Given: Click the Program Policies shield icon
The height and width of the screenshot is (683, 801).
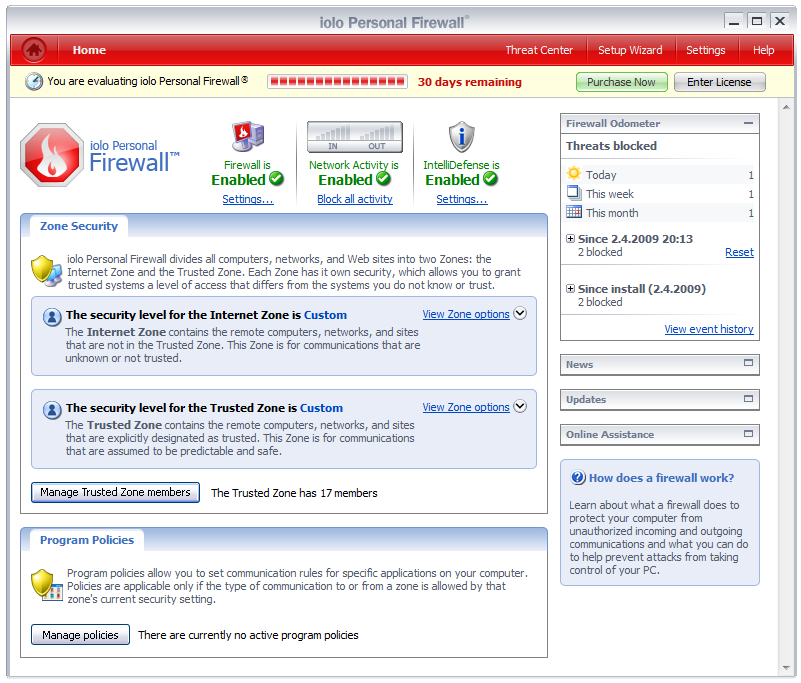Looking at the screenshot, I should [46, 585].
